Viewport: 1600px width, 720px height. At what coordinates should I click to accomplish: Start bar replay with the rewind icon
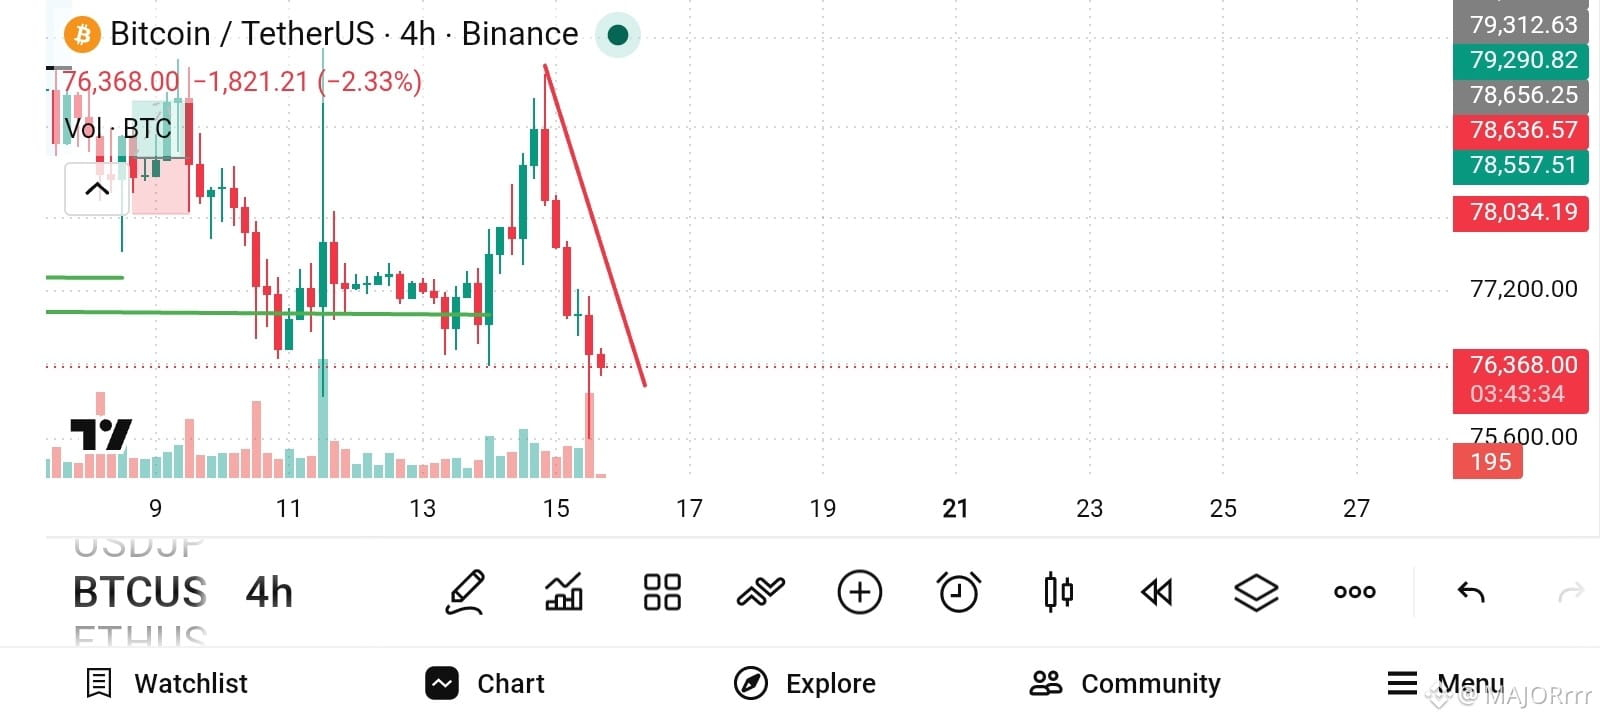1157,592
